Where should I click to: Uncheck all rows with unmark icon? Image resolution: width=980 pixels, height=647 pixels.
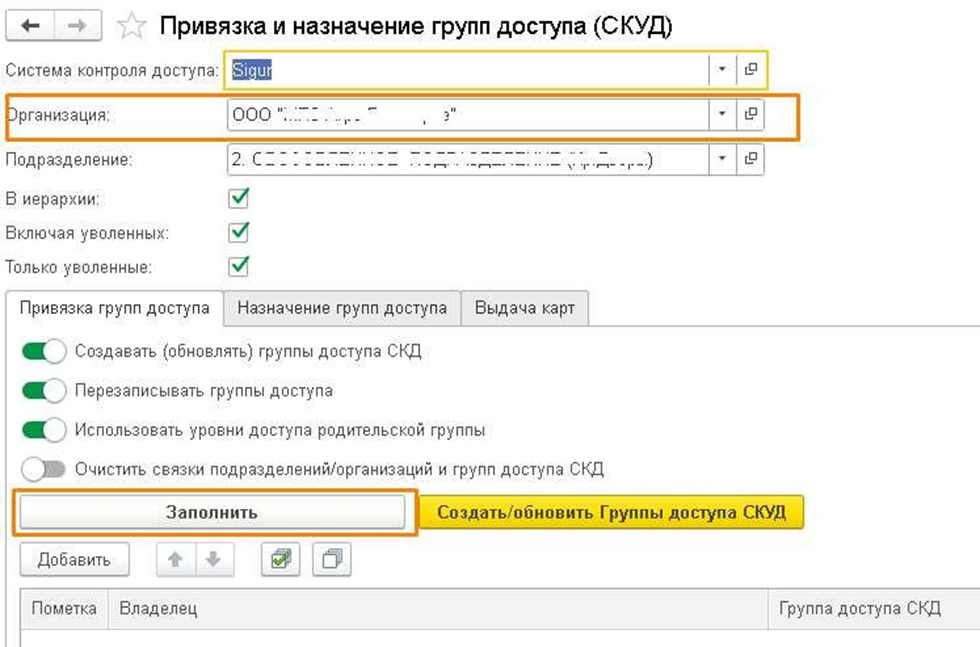click(x=331, y=561)
